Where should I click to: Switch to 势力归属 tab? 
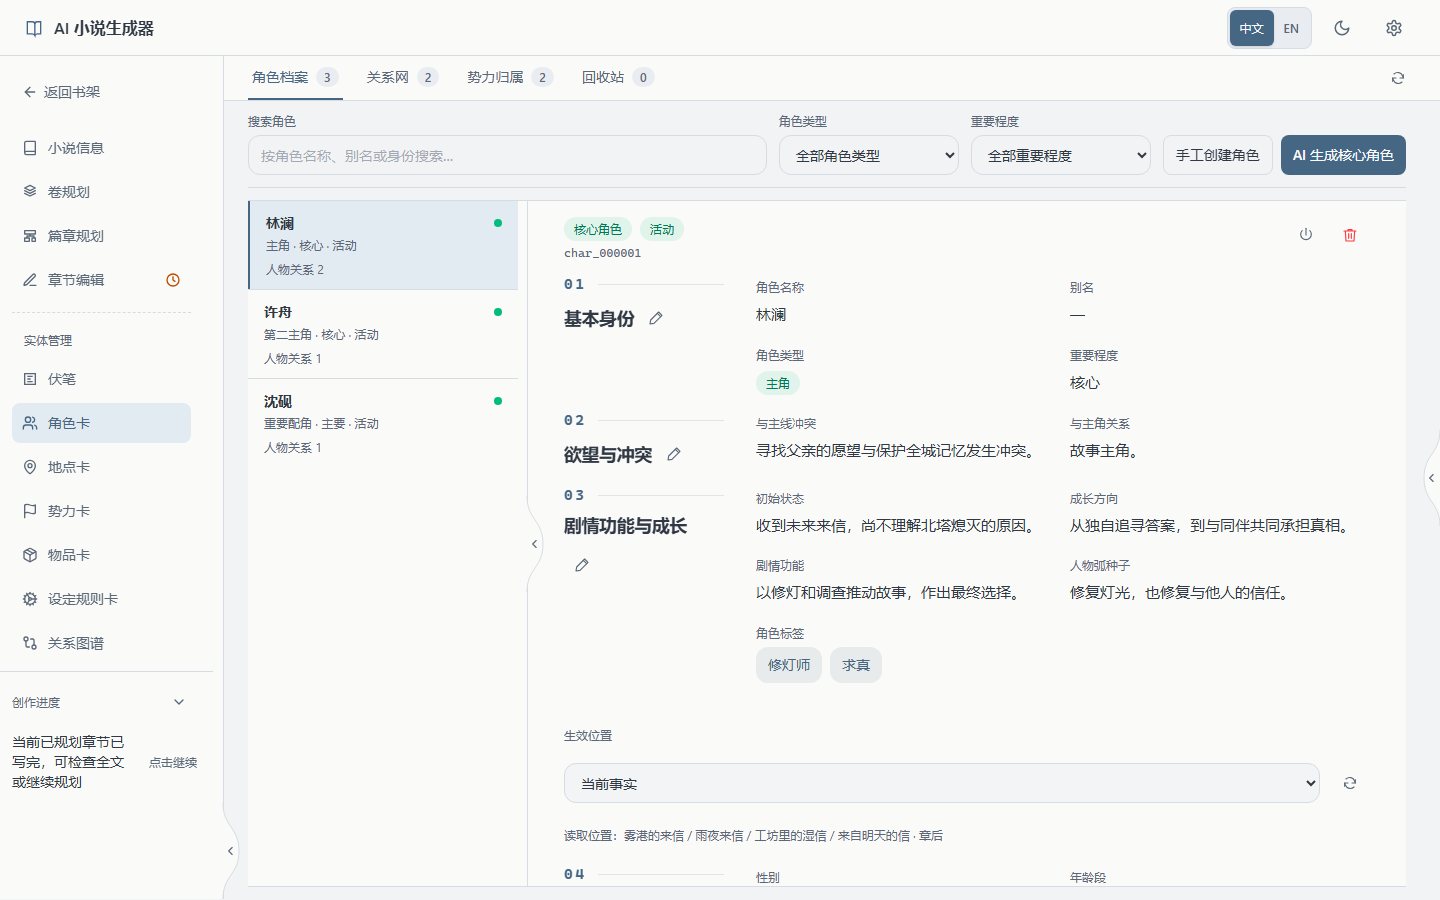(x=510, y=77)
